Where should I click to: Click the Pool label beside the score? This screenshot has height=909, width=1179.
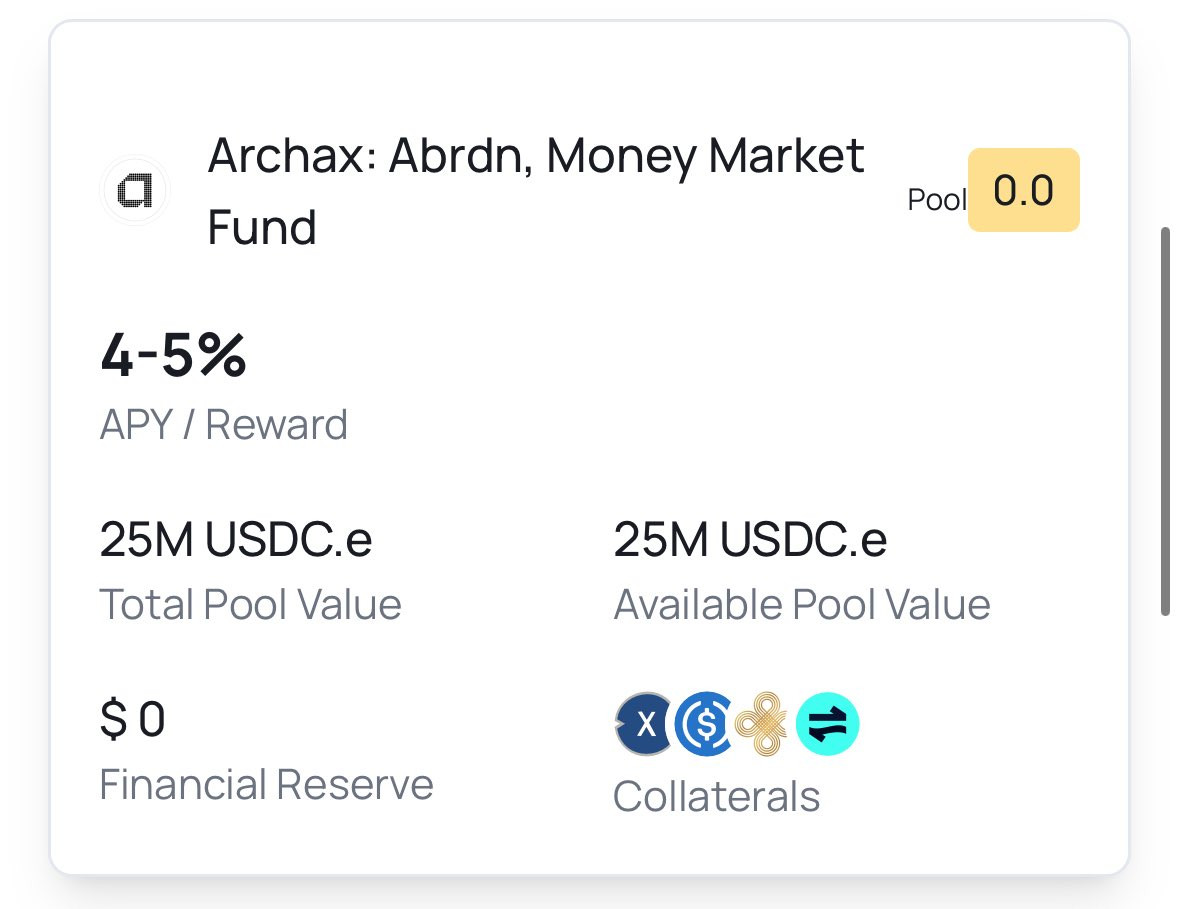[x=936, y=200]
